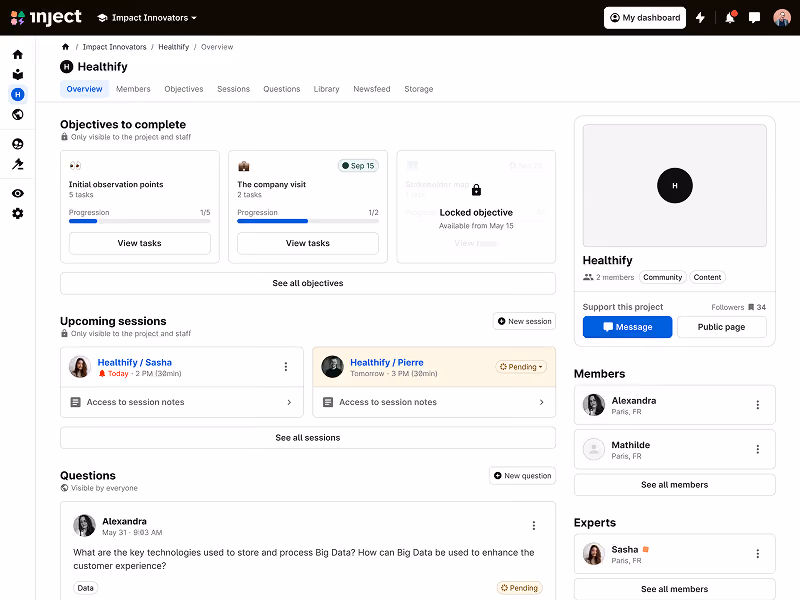800x600 pixels.
Task: Open the chat messages icon
Action: tap(754, 18)
